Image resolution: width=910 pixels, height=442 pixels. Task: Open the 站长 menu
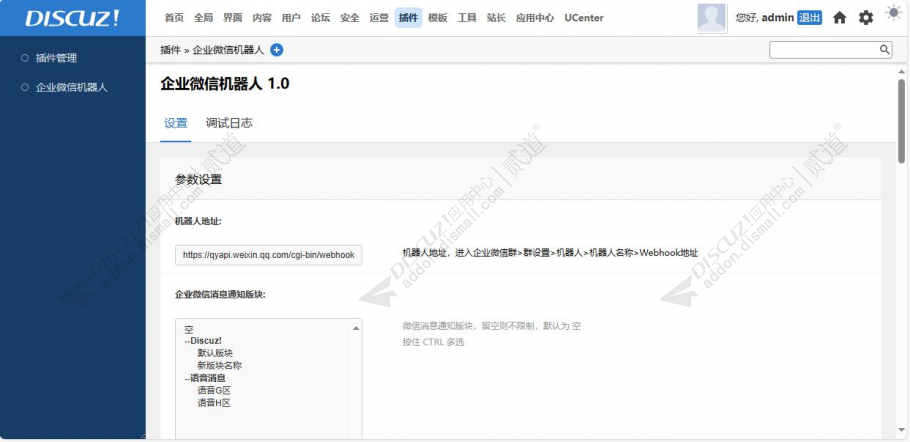click(496, 18)
